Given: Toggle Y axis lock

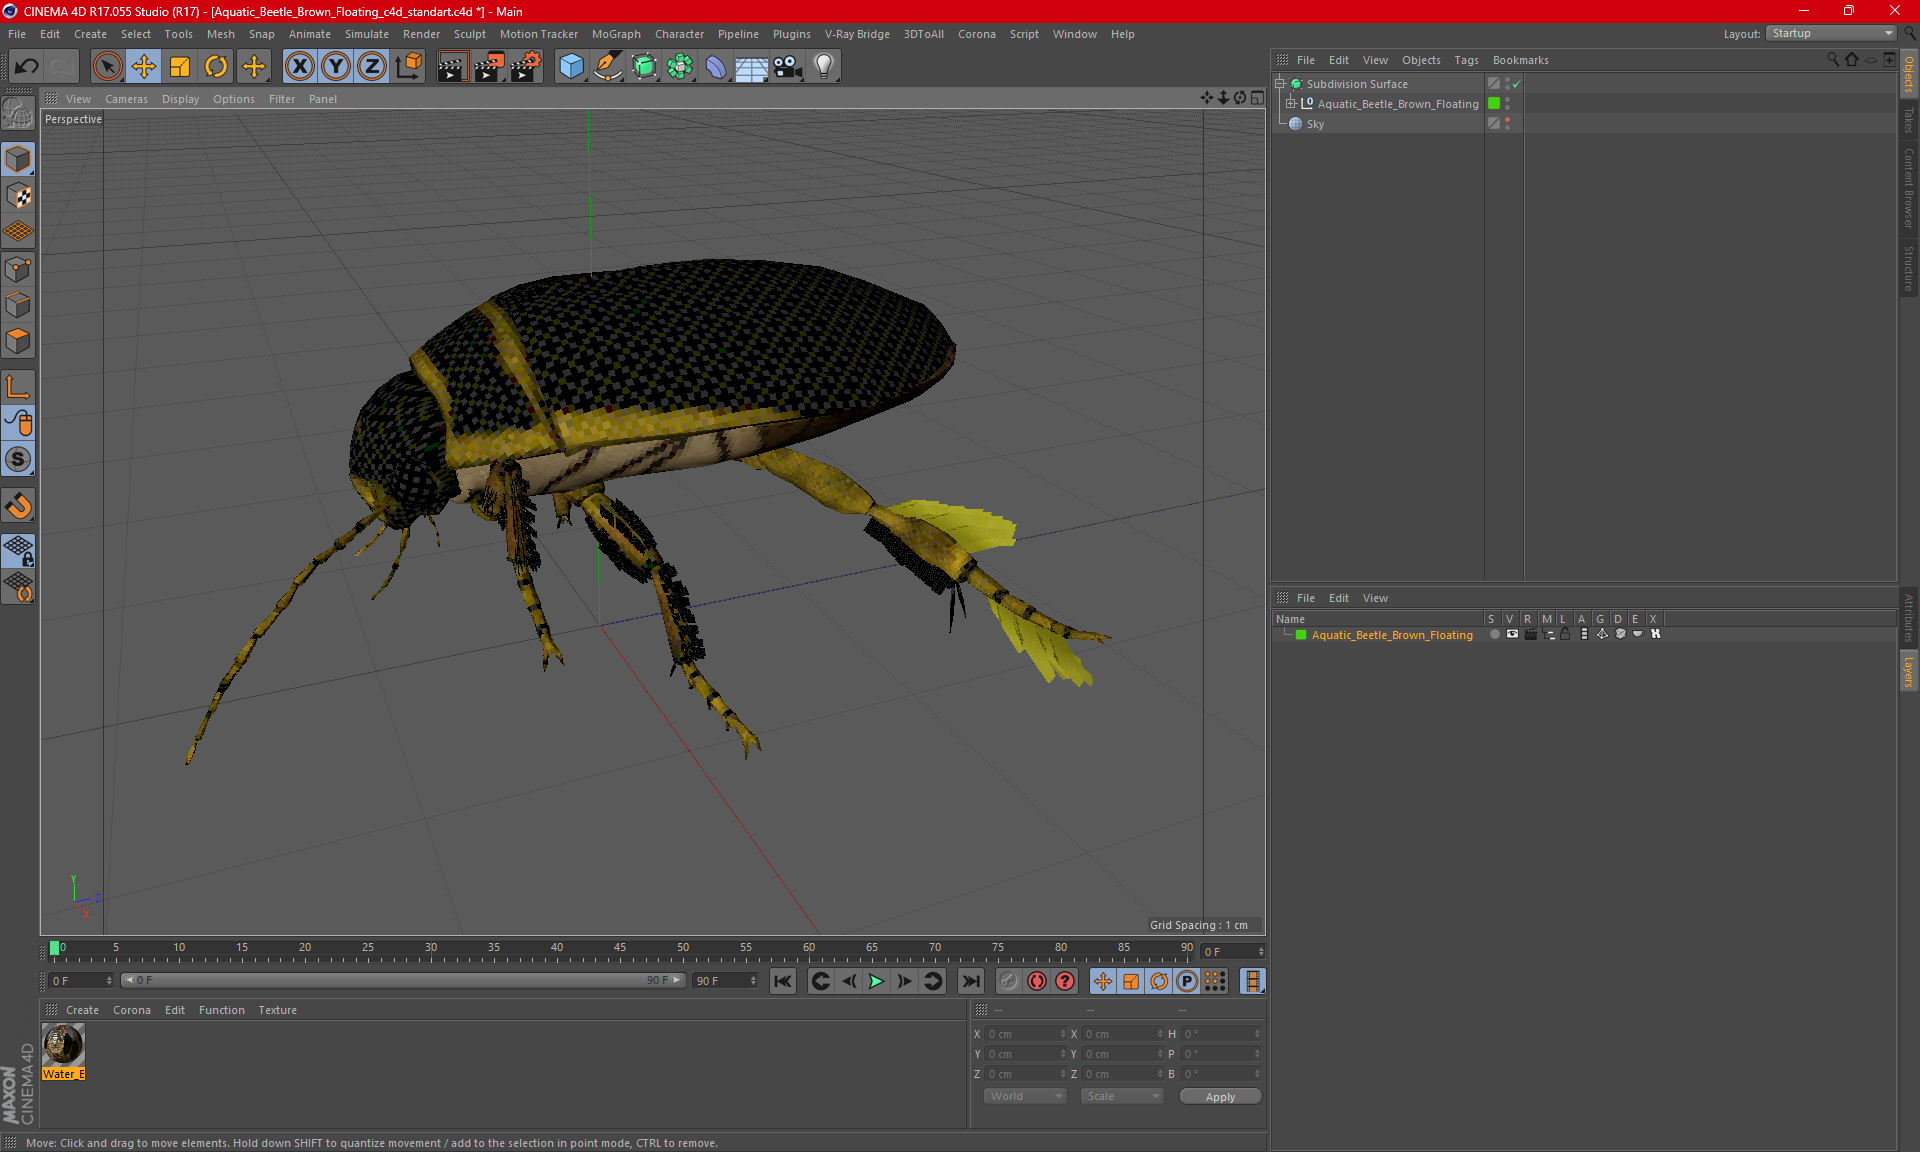Looking at the screenshot, I should (x=336, y=67).
